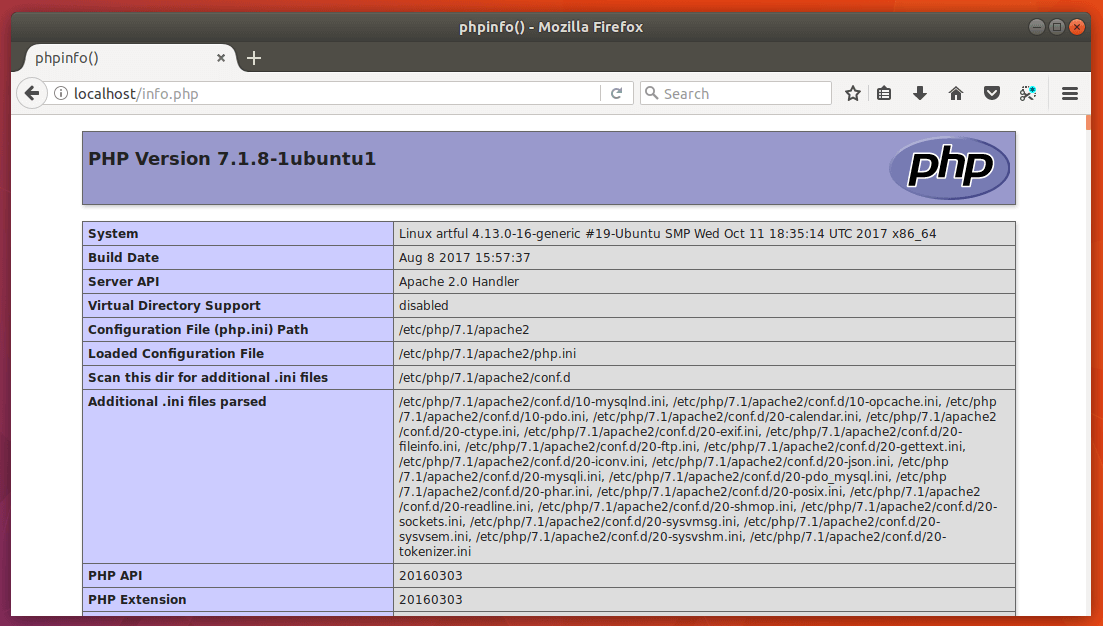The height and width of the screenshot is (626, 1103).
Task: Open the Firefox hamburger menu
Action: 1069,93
